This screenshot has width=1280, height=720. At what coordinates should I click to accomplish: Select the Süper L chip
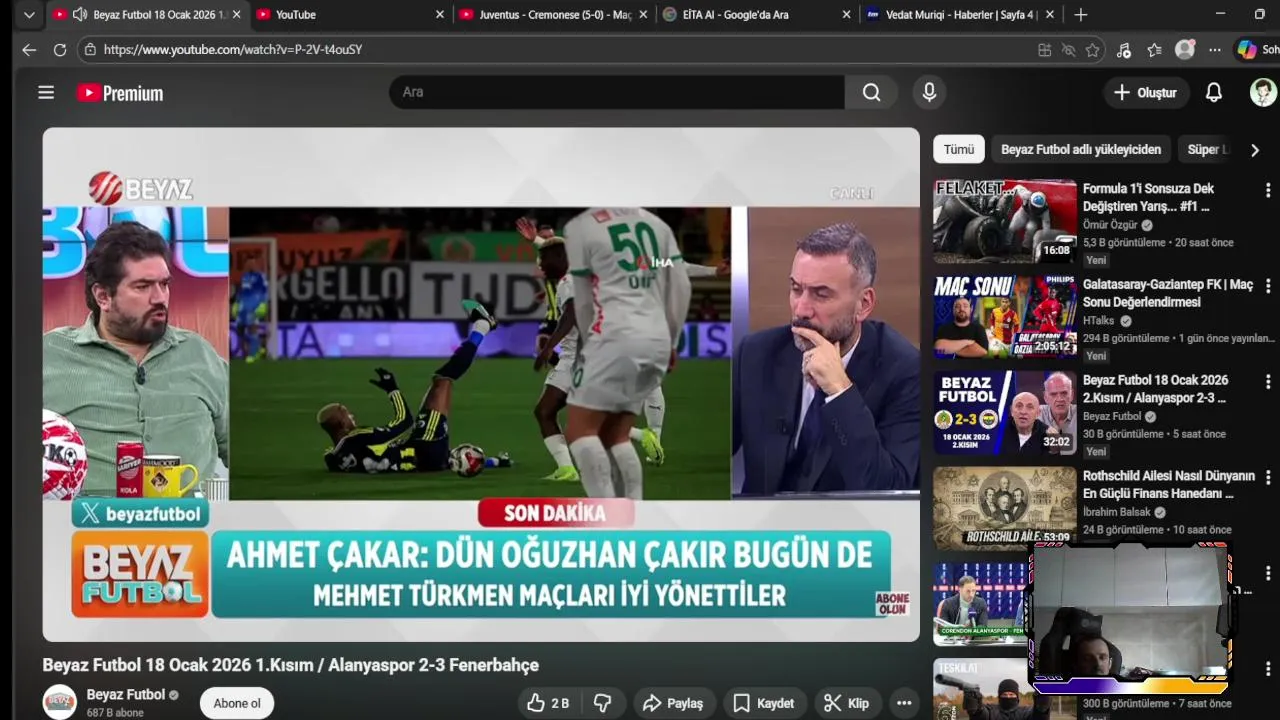(1207, 149)
